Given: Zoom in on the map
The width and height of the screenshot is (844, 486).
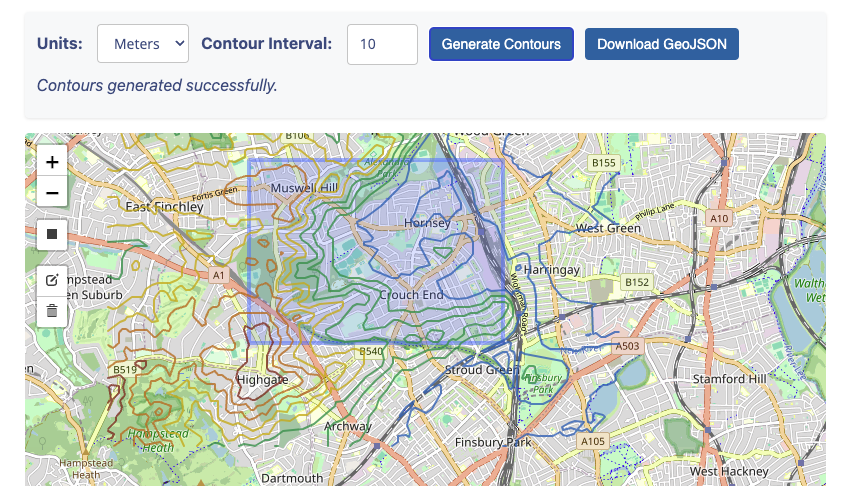Looking at the screenshot, I should click(x=52, y=161).
